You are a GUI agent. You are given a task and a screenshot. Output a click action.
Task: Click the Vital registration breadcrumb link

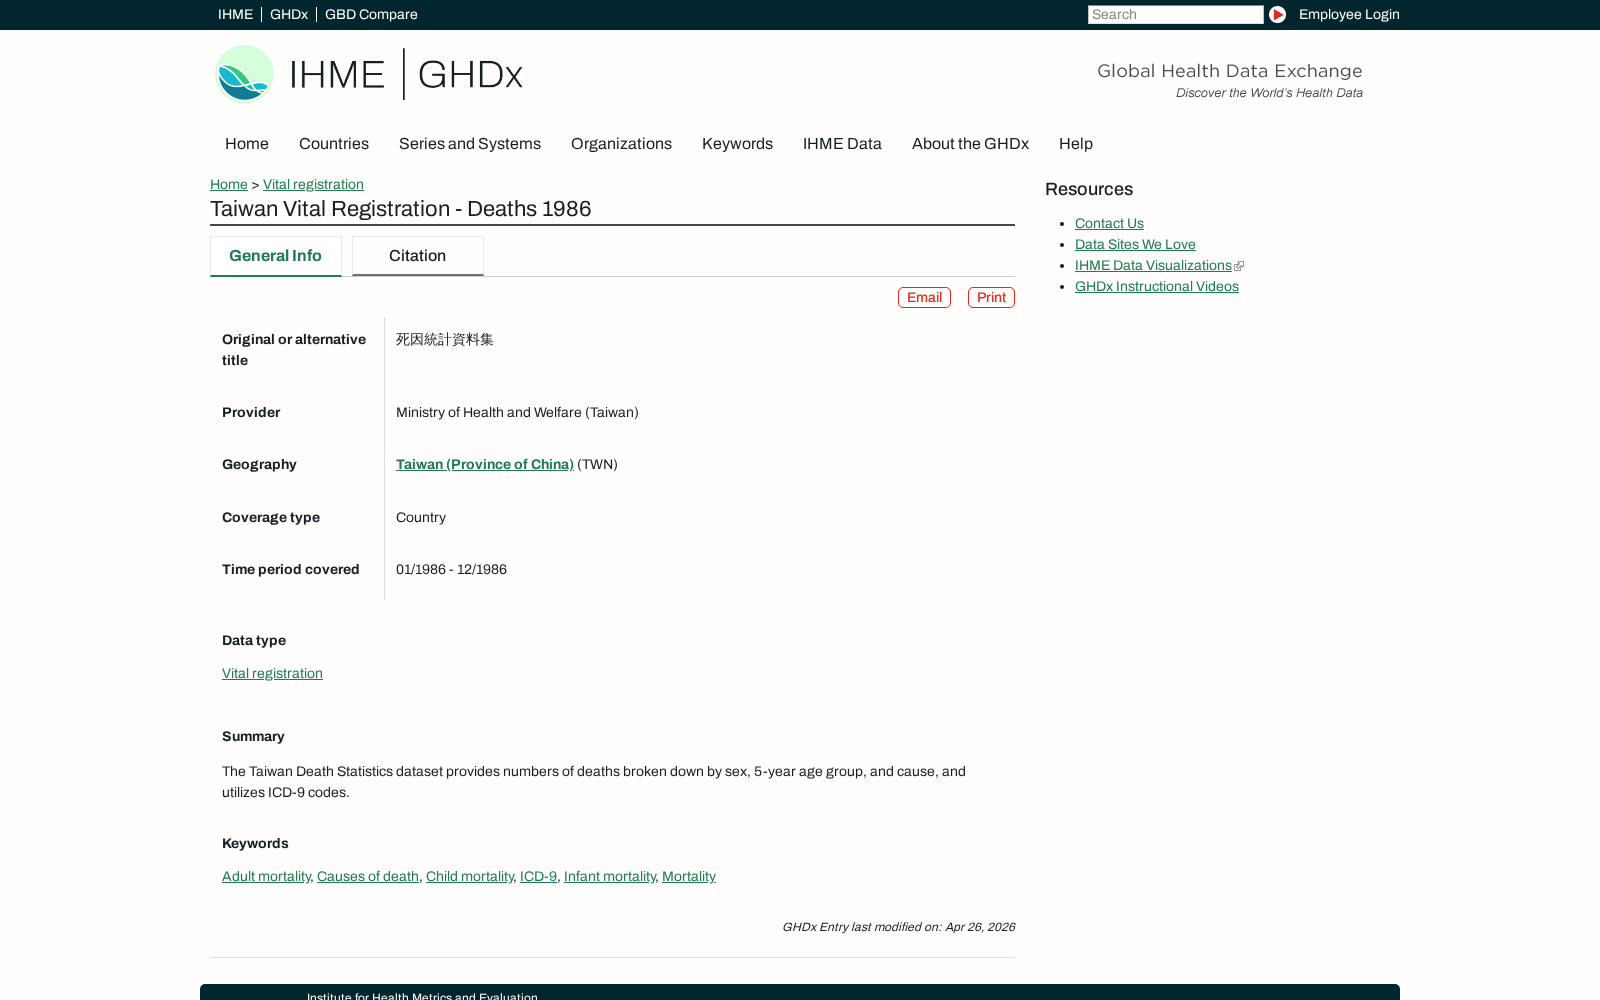313,184
